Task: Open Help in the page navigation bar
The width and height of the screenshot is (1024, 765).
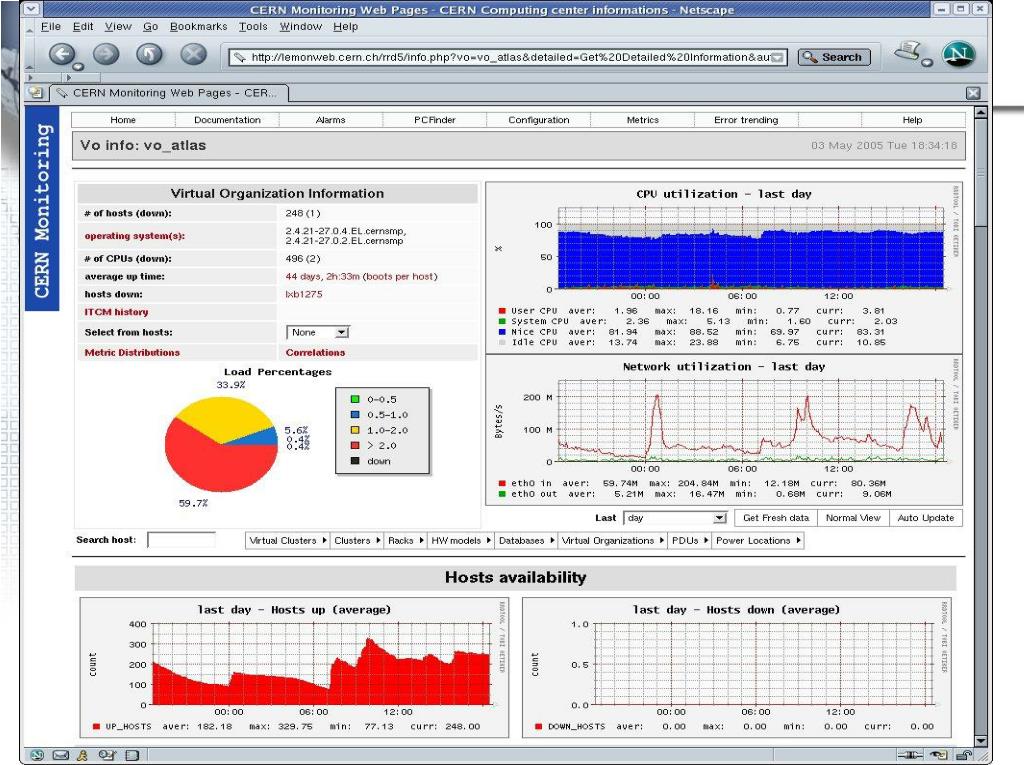Action: pos(912,120)
